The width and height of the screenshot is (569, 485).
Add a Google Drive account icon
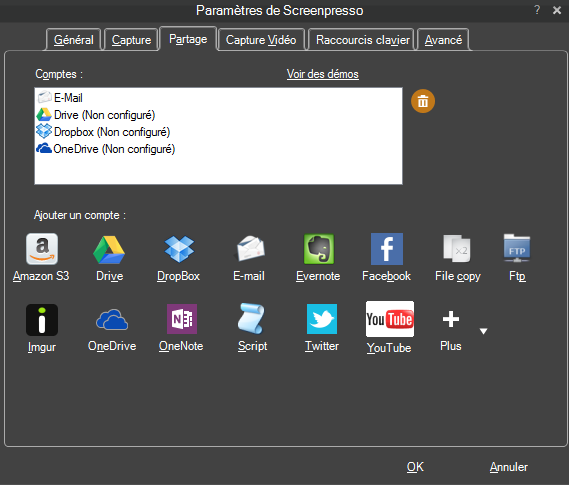pos(109,249)
